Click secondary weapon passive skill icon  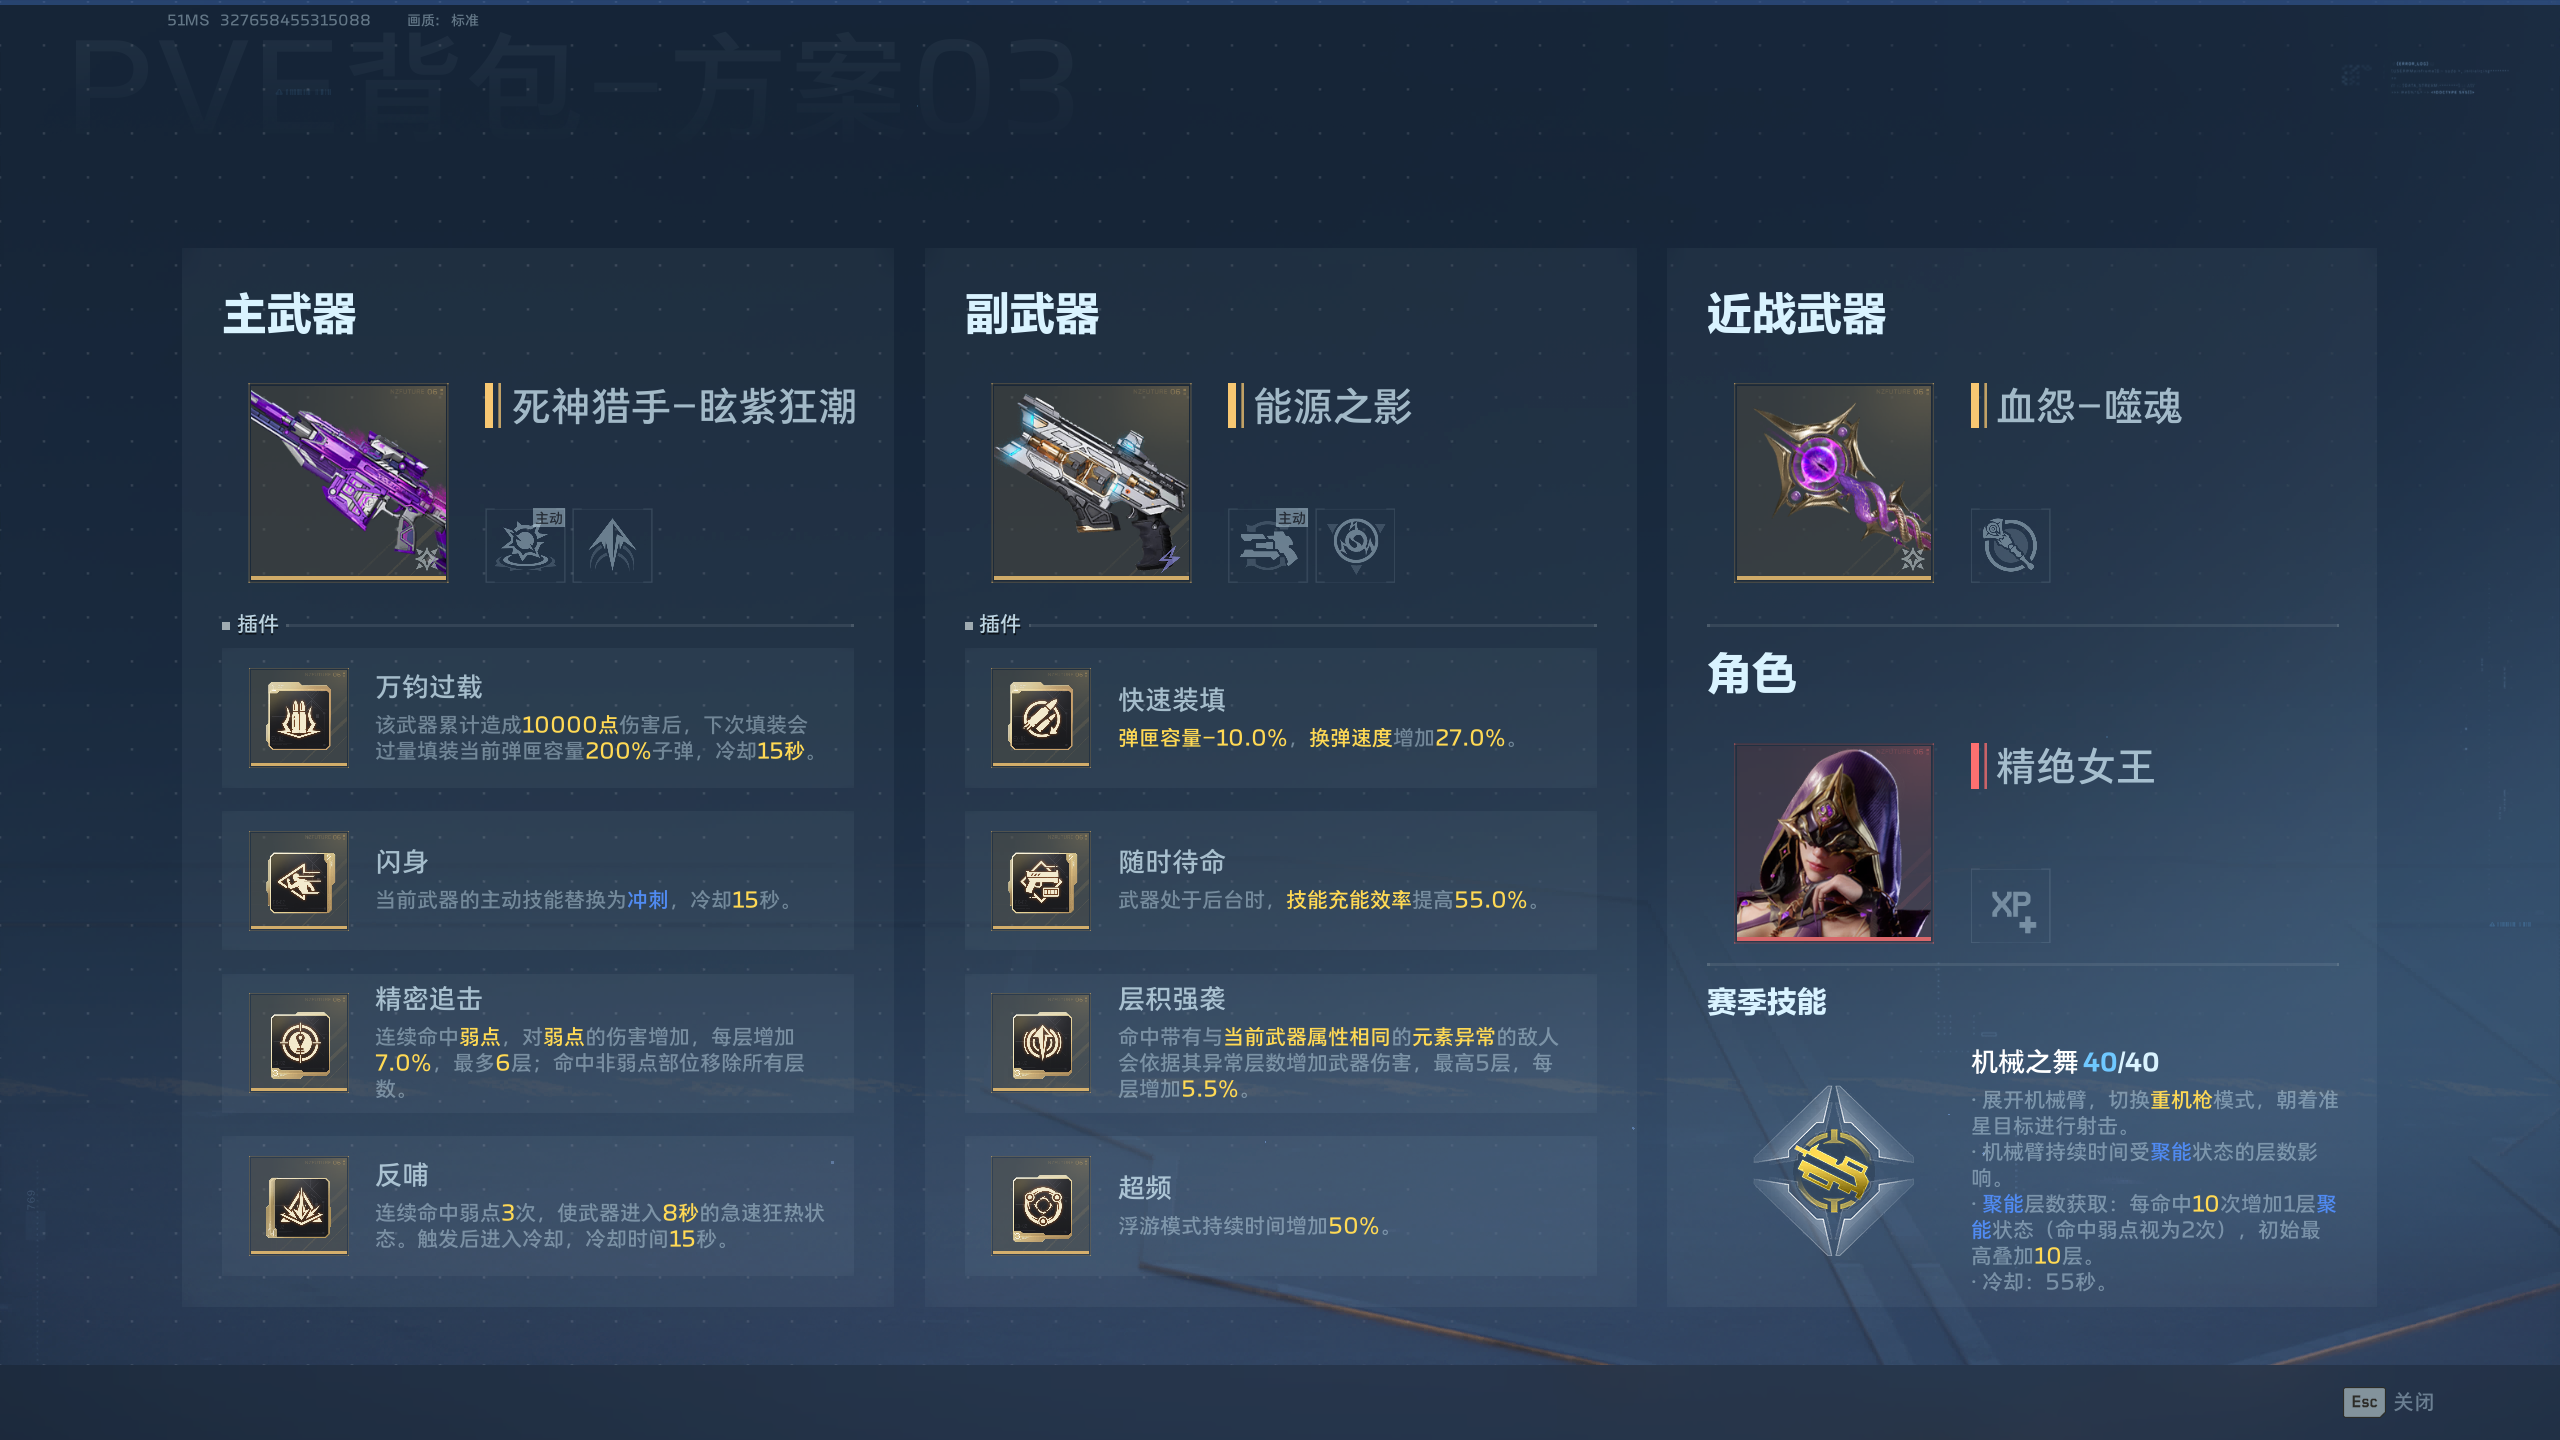(x=1355, y=545)
